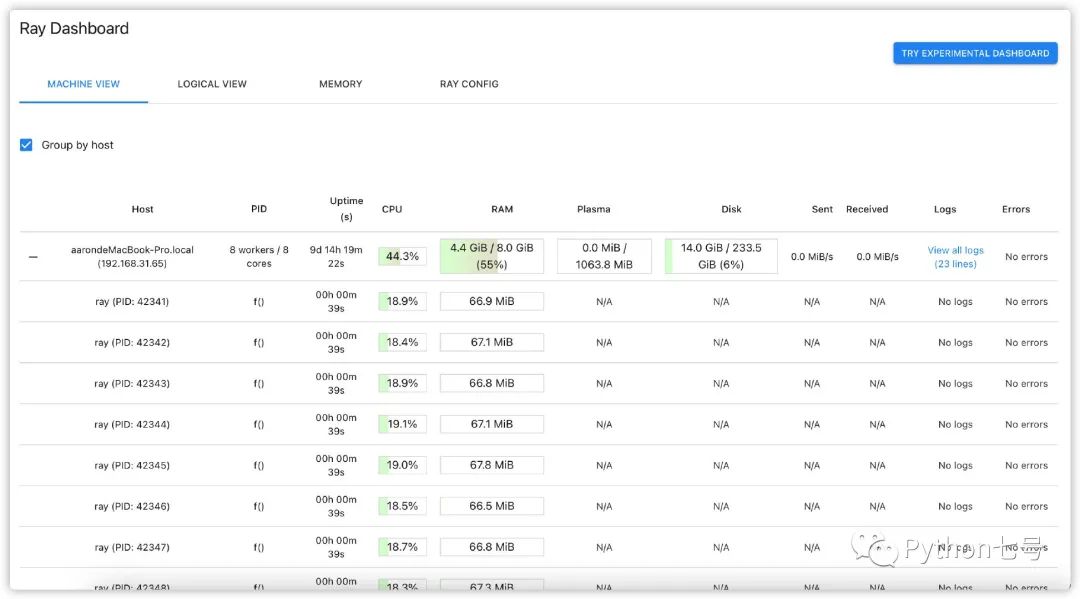
Task: Click the Disk usage bar 14.0 GiB / 233.5 GiB
Action: pos(721,256)
